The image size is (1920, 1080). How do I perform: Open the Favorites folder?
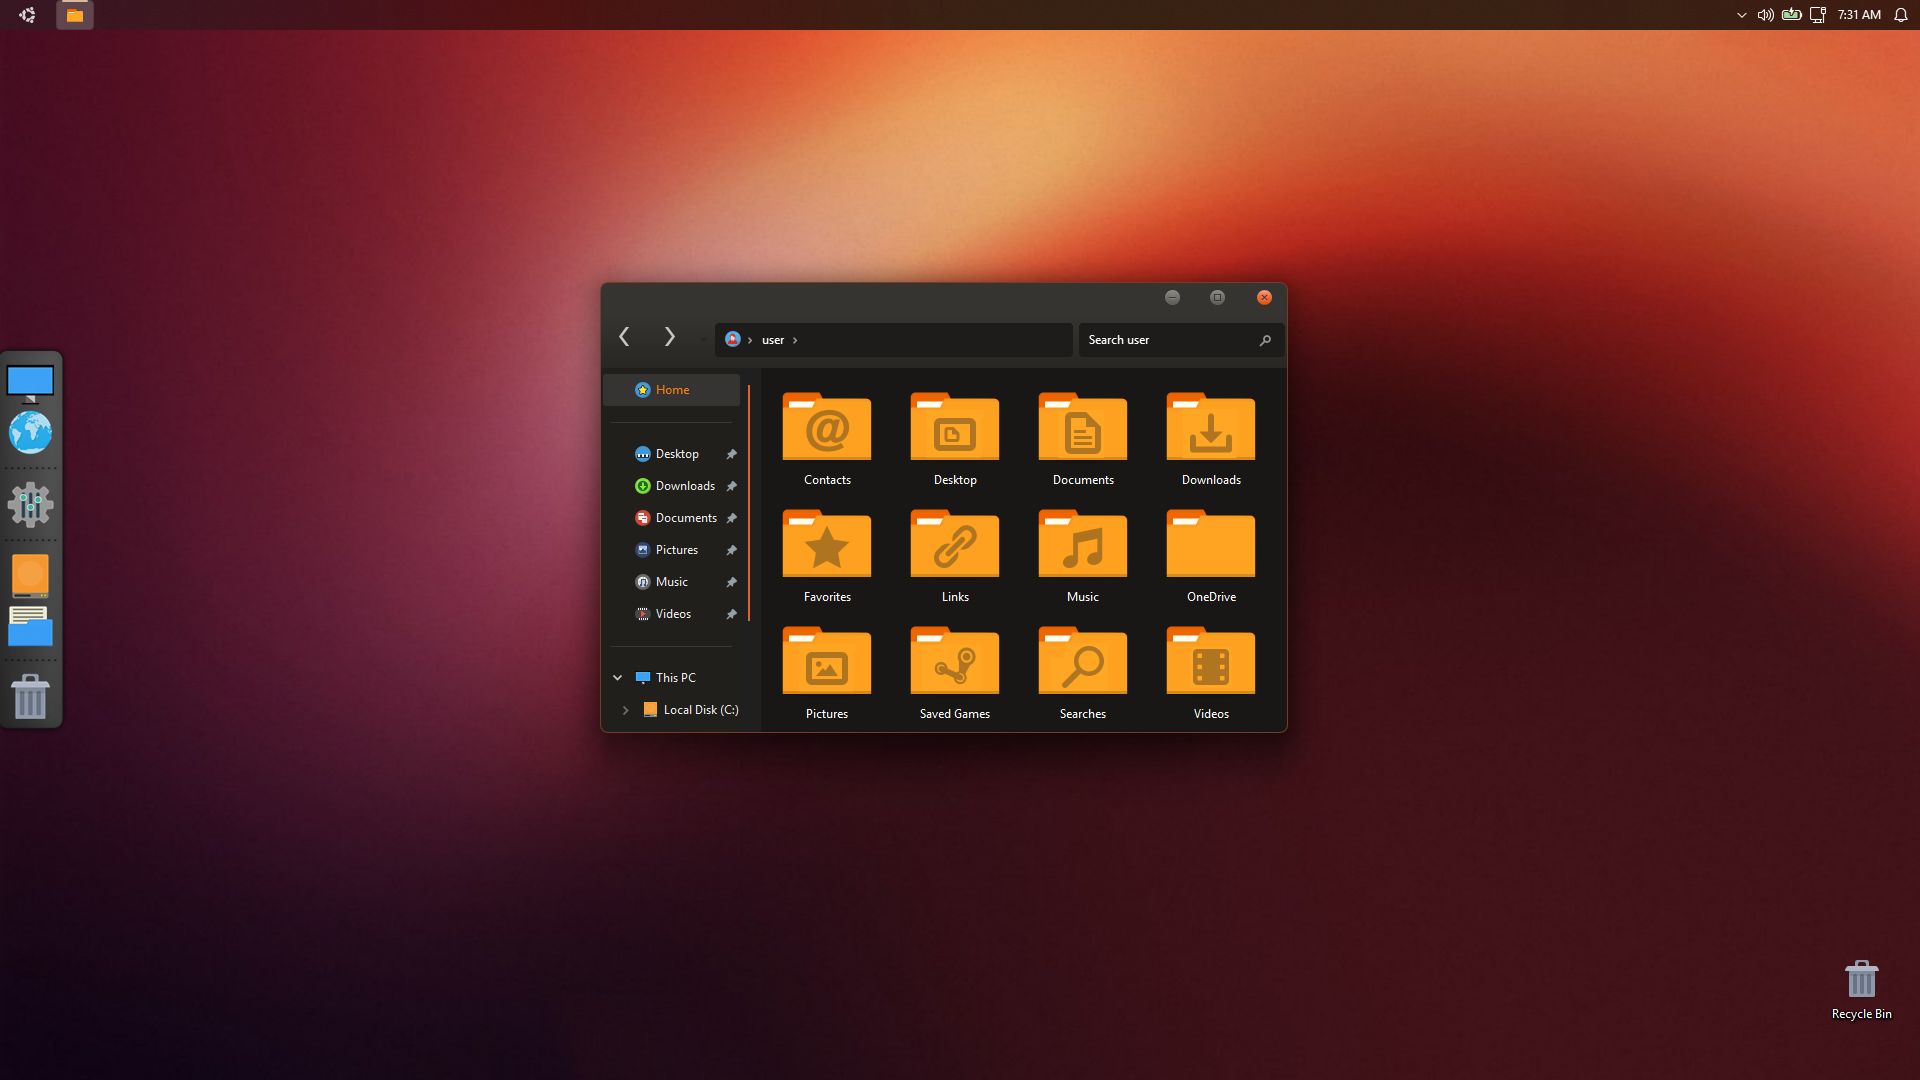click(x=826, y=545)
